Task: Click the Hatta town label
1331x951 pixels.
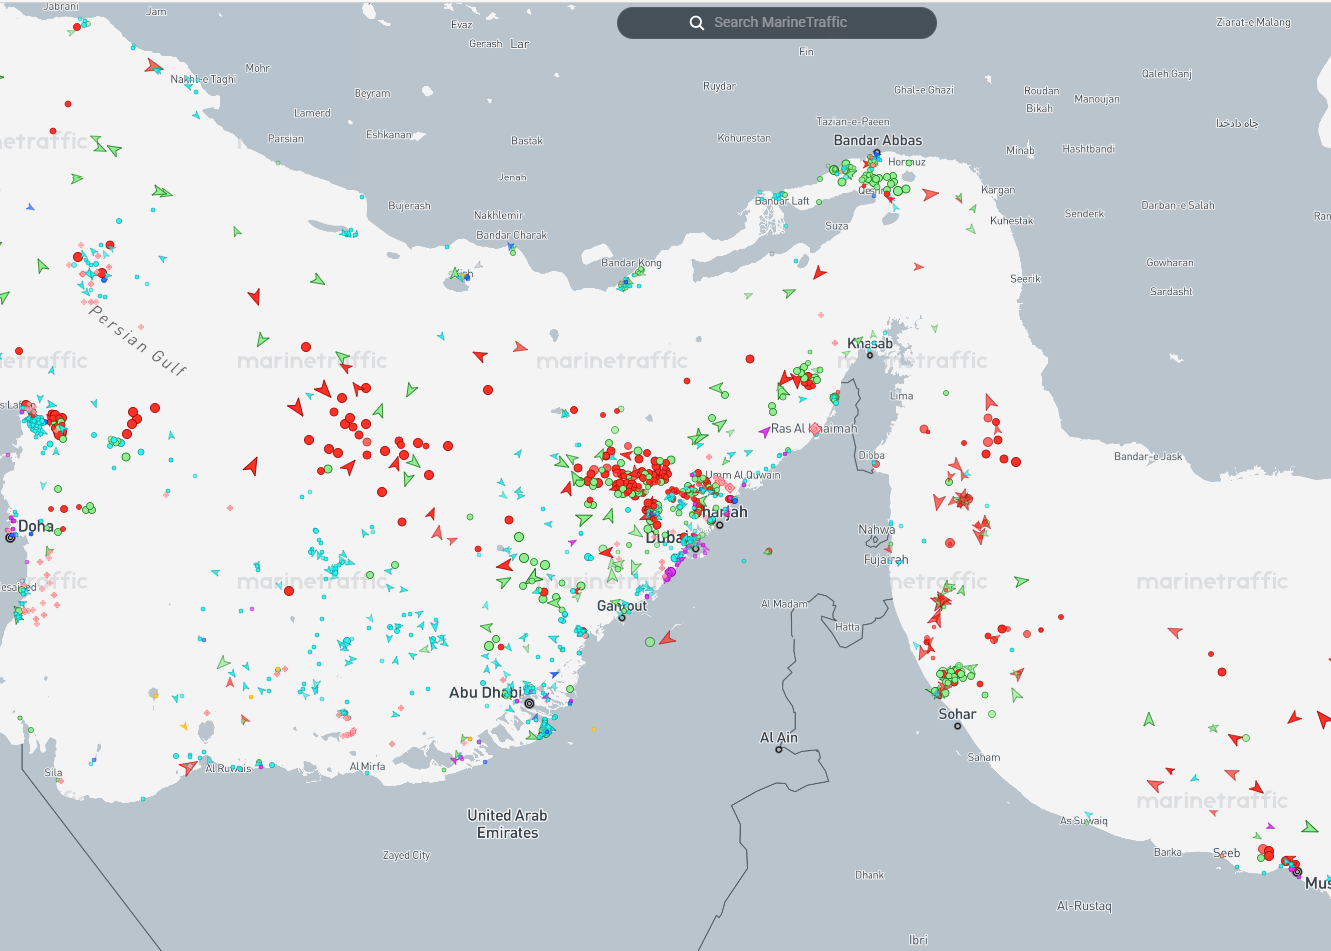Action: point(847,627)
